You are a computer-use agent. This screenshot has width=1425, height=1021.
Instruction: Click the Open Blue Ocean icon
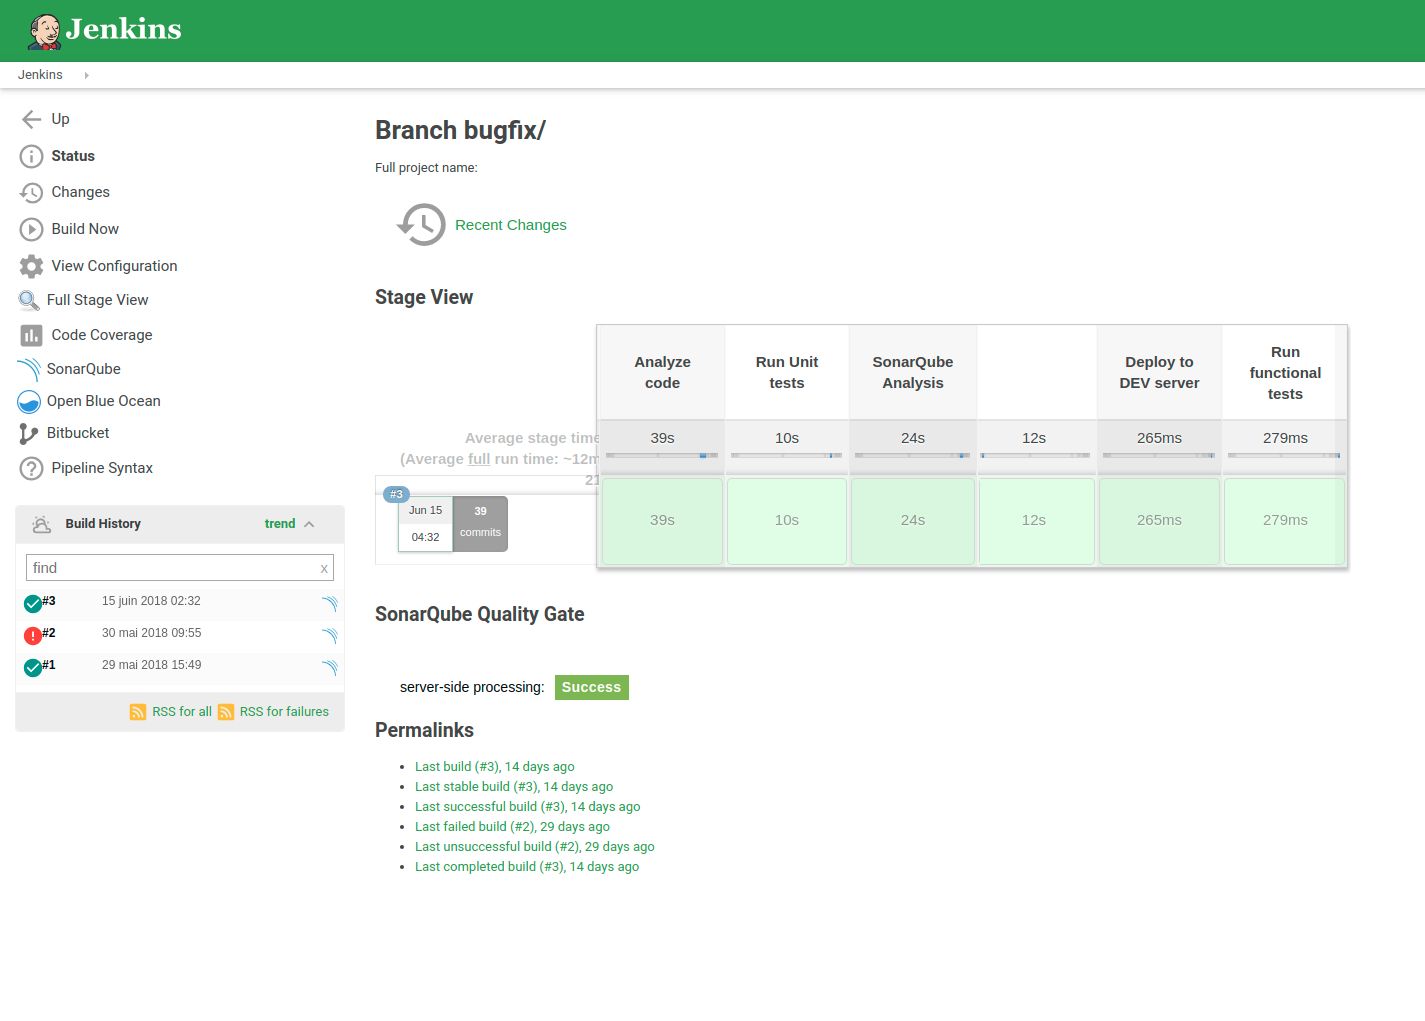29,401
